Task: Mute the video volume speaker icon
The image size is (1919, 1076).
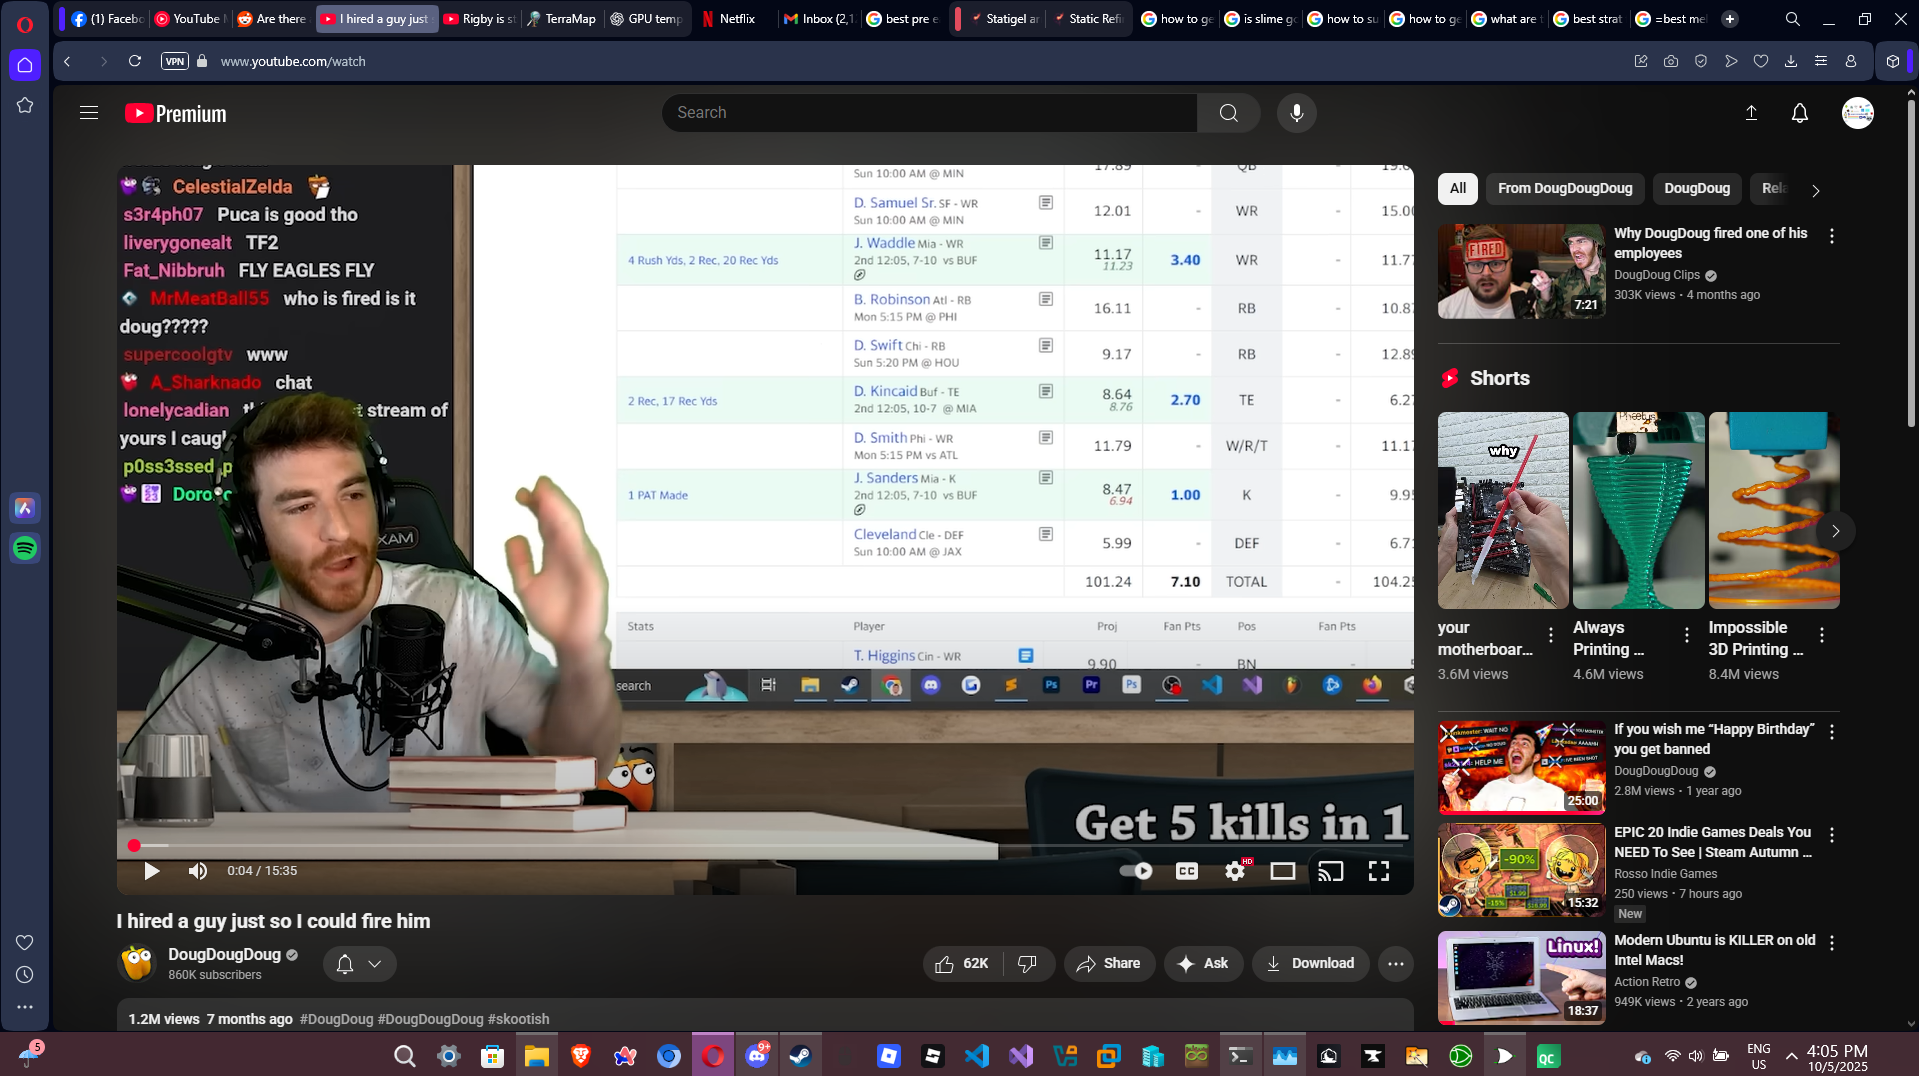Action: pos(198,871)
